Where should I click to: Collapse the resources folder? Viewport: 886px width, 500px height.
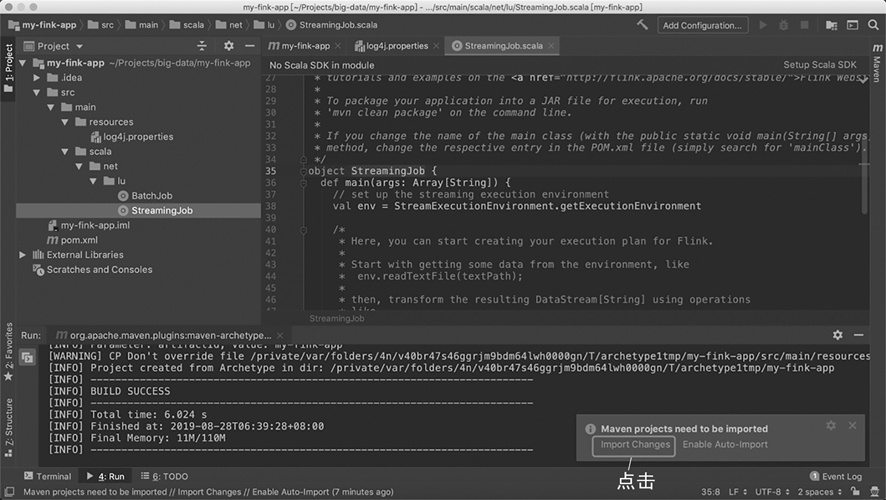65,121
